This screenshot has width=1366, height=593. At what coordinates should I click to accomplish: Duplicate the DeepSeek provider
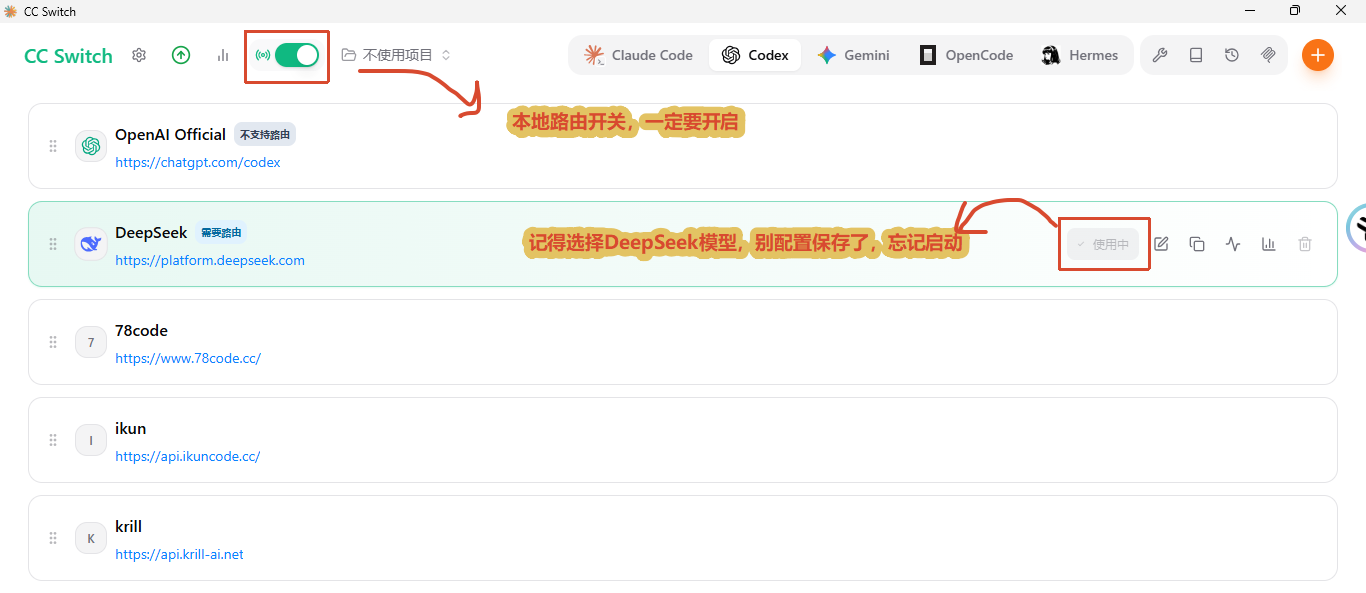pos(1197,244)
